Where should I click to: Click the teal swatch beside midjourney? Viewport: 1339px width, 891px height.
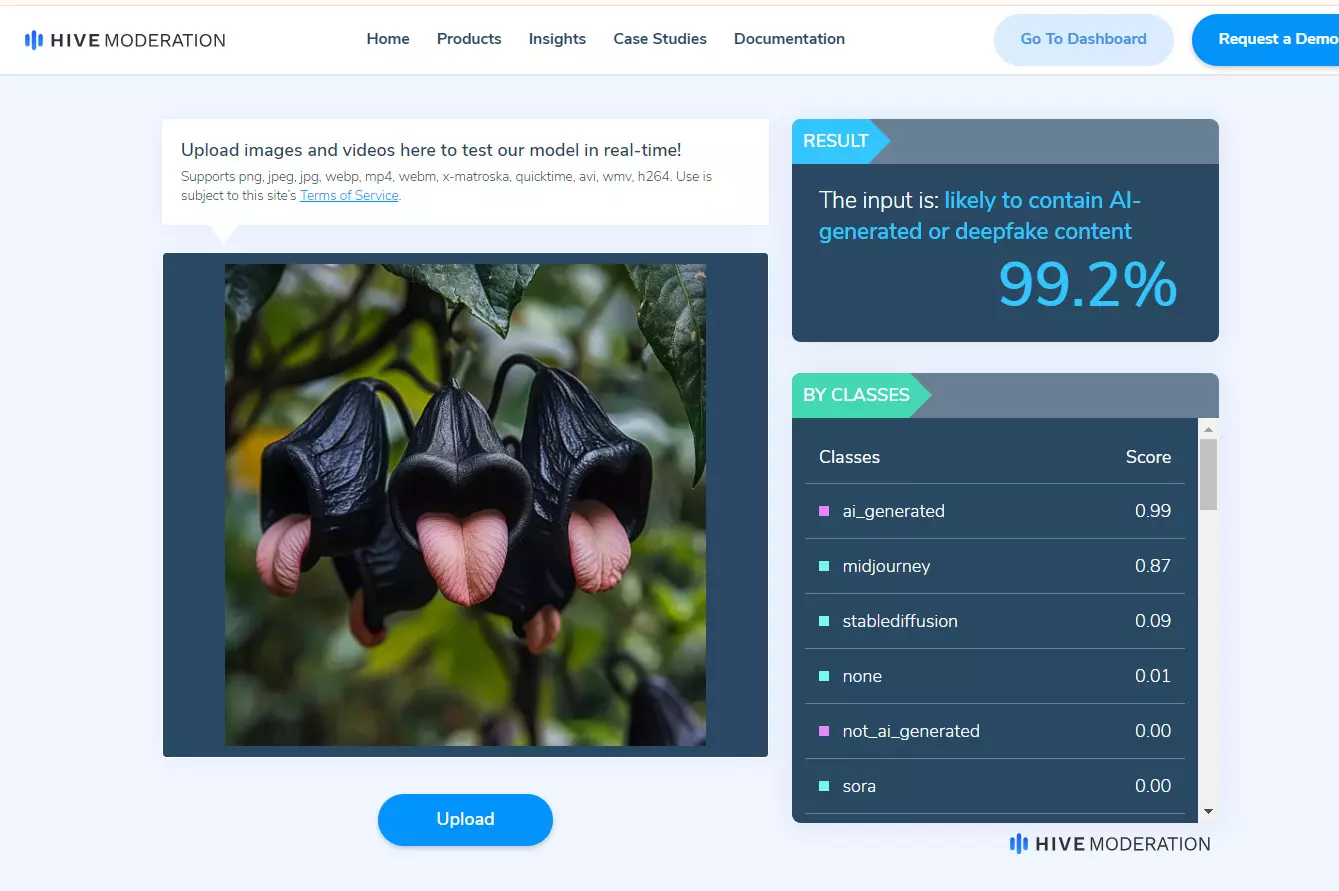[824, 566]
